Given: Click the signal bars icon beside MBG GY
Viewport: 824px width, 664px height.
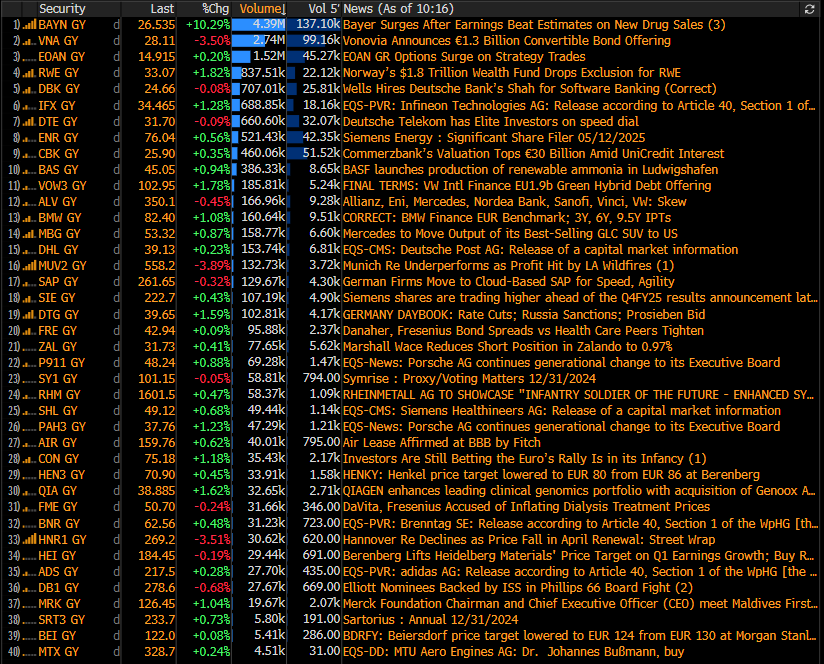Looking at the screenshot, I should click(x=29, y=234).
